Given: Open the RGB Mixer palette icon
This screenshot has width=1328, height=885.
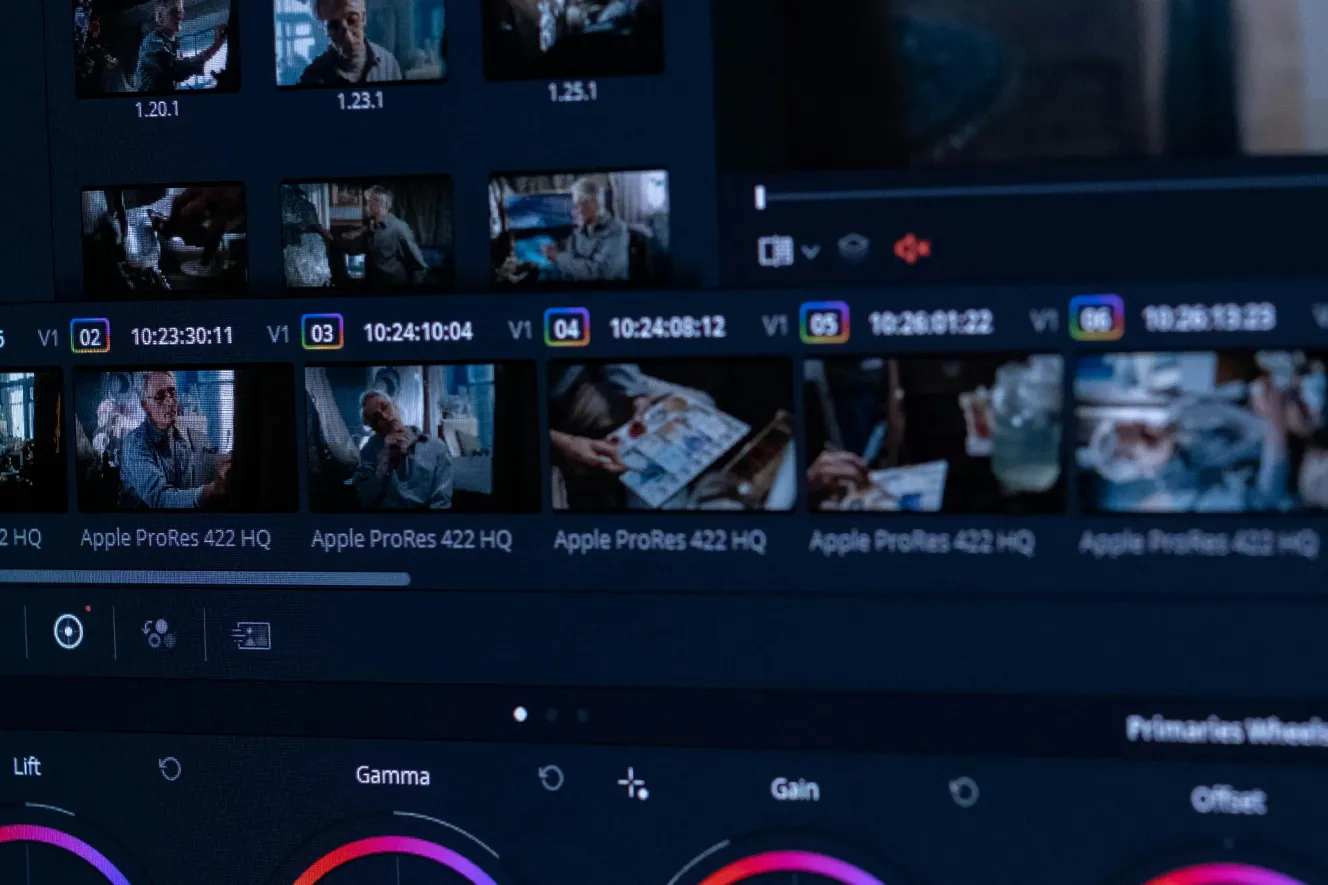Looking at the screenshot, I should (x=158, y=633).
